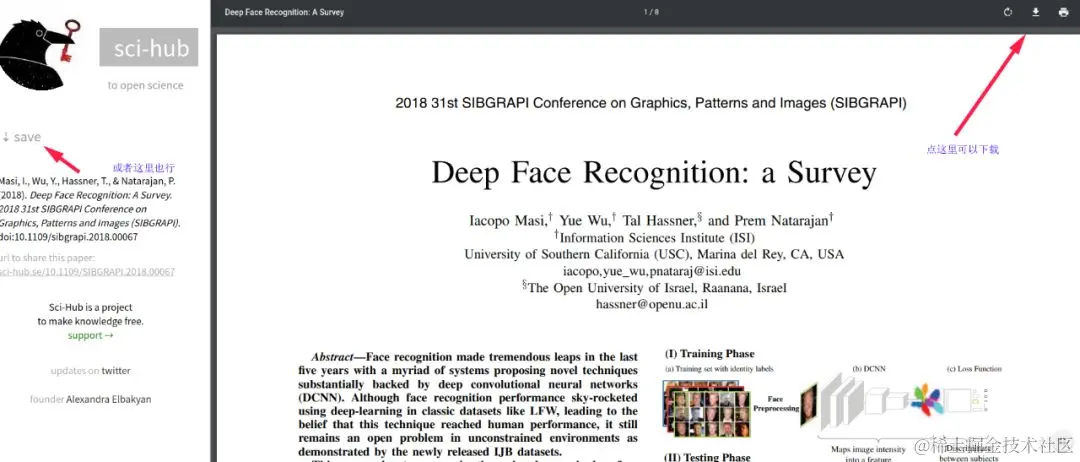
Task: Click 'url to share this paper:' label
Action: [48, 258]
